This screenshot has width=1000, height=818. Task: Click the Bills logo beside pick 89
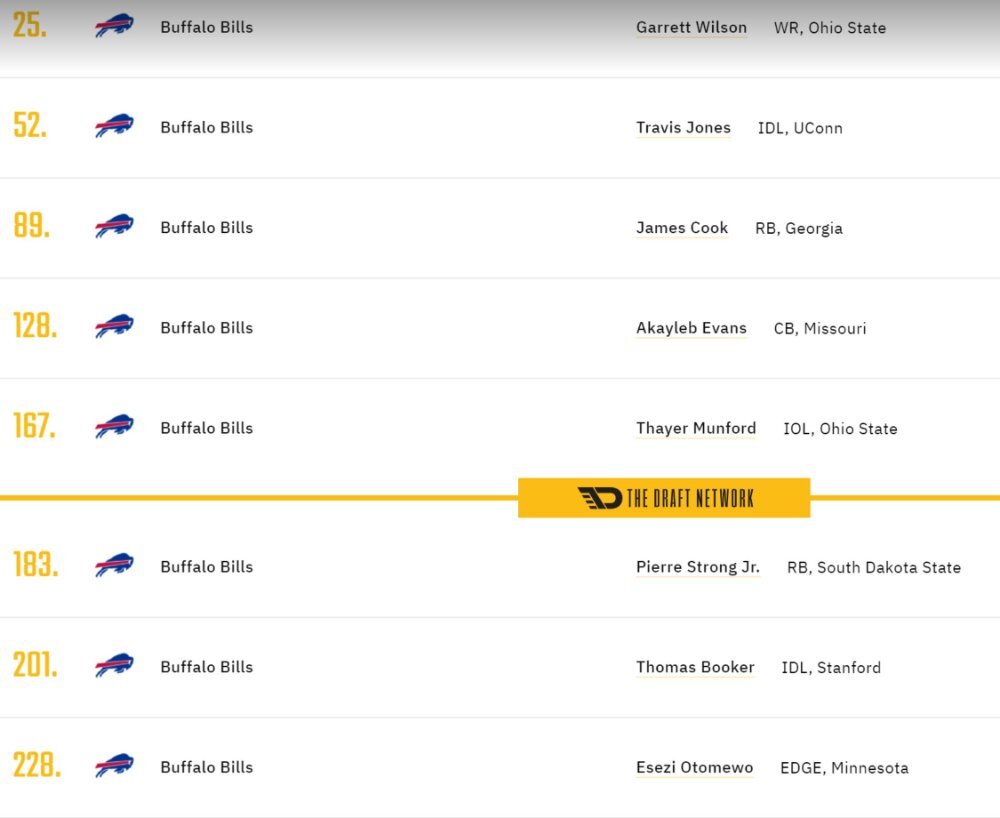[x=114, y=226]
